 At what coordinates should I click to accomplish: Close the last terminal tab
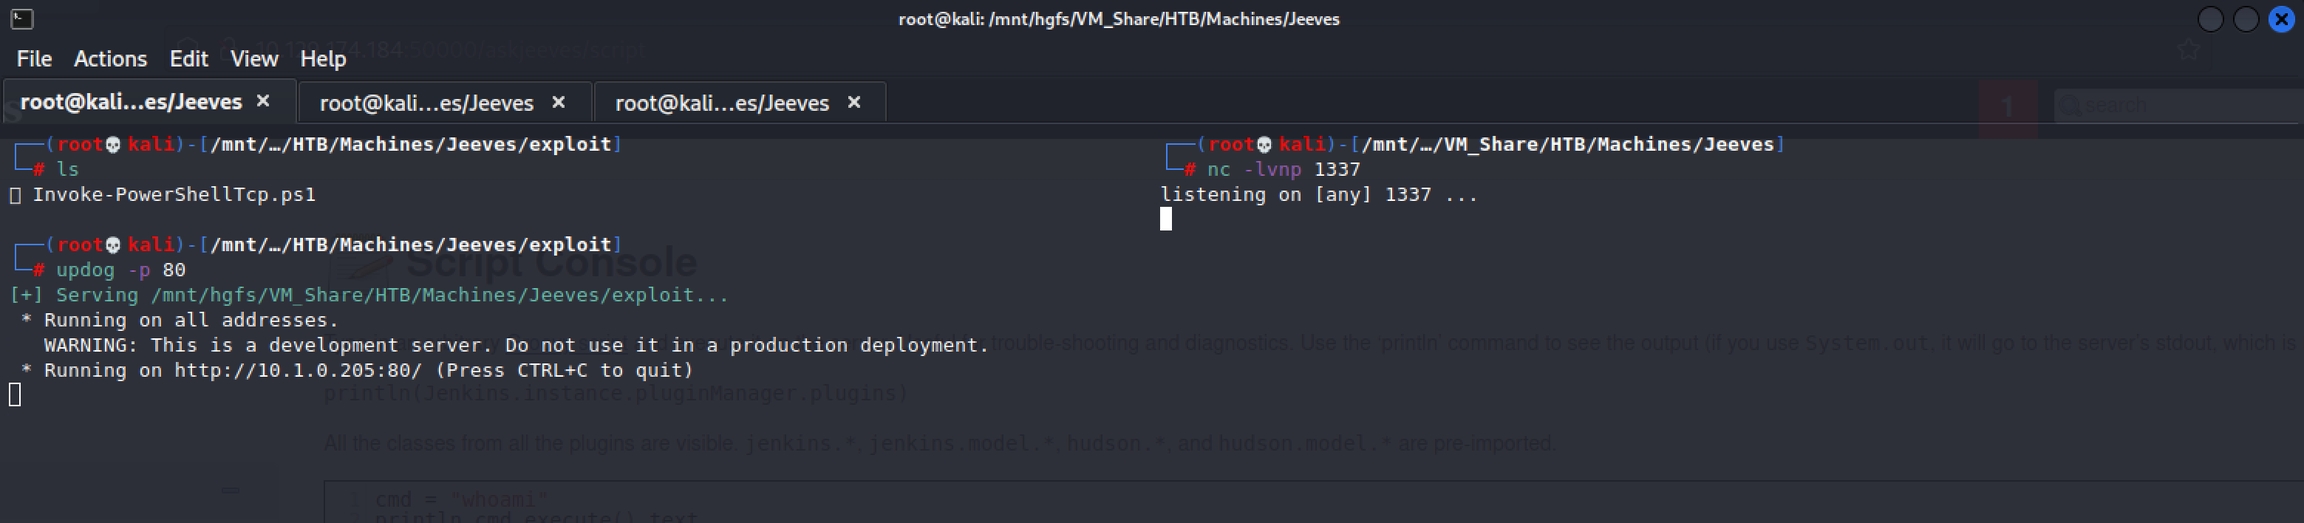coord(854,102)
